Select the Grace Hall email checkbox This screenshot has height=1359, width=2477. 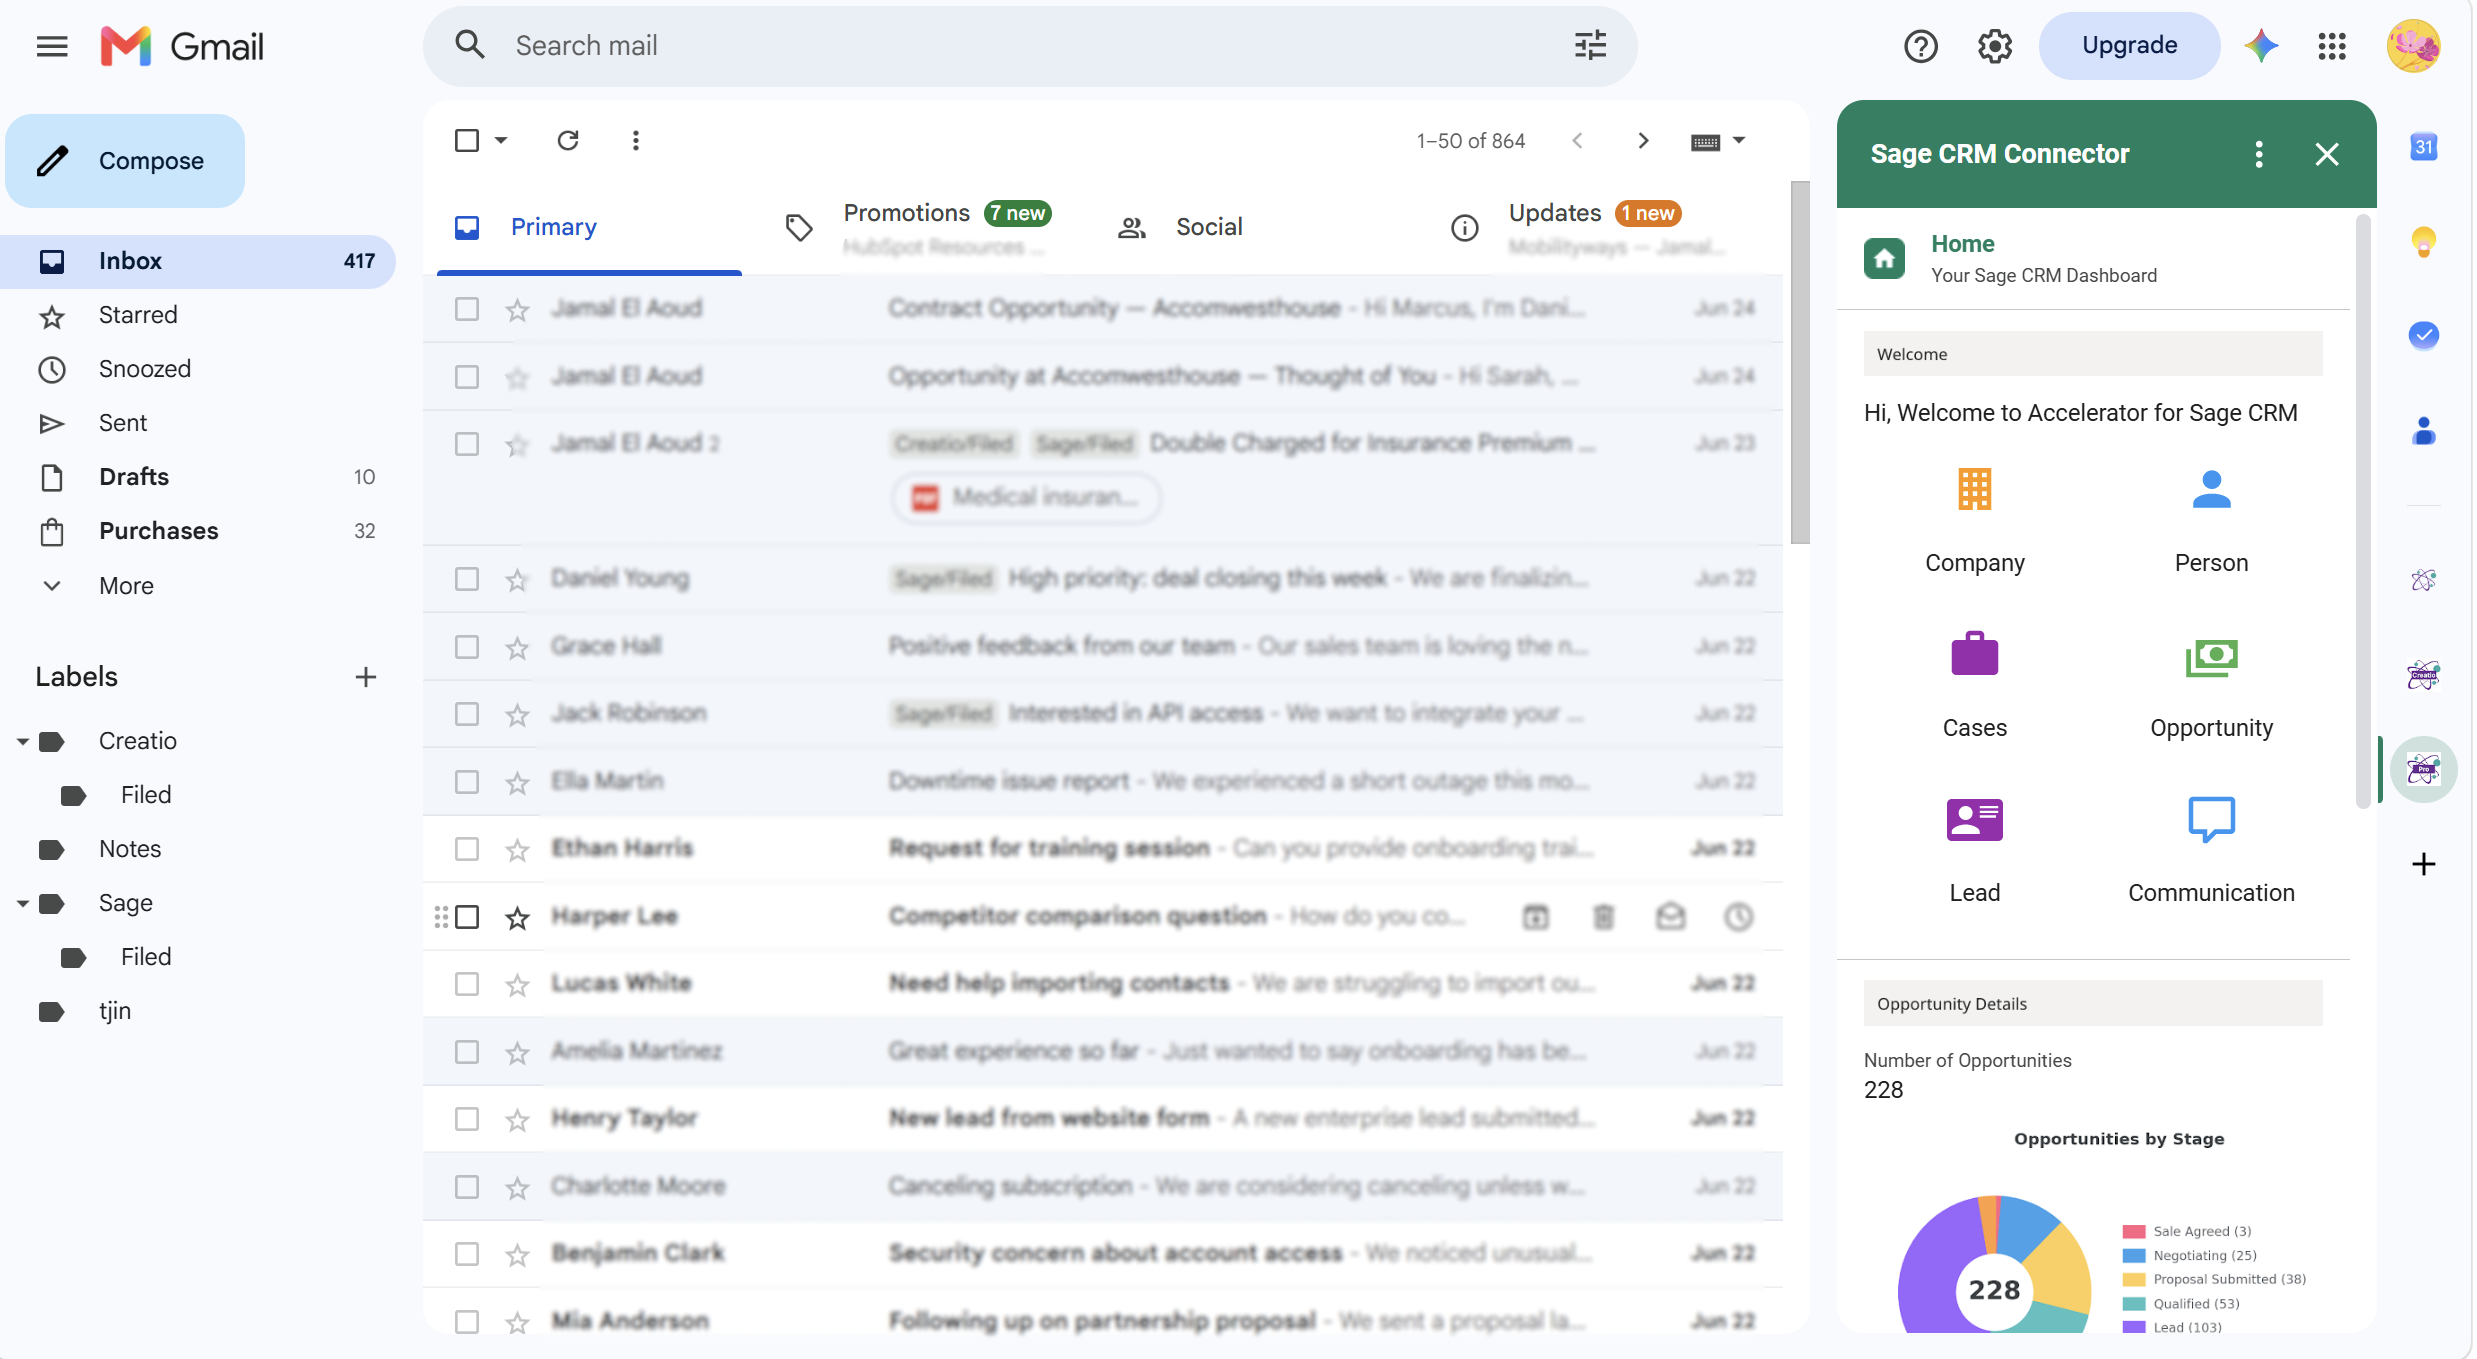click(x=466, y=647)
